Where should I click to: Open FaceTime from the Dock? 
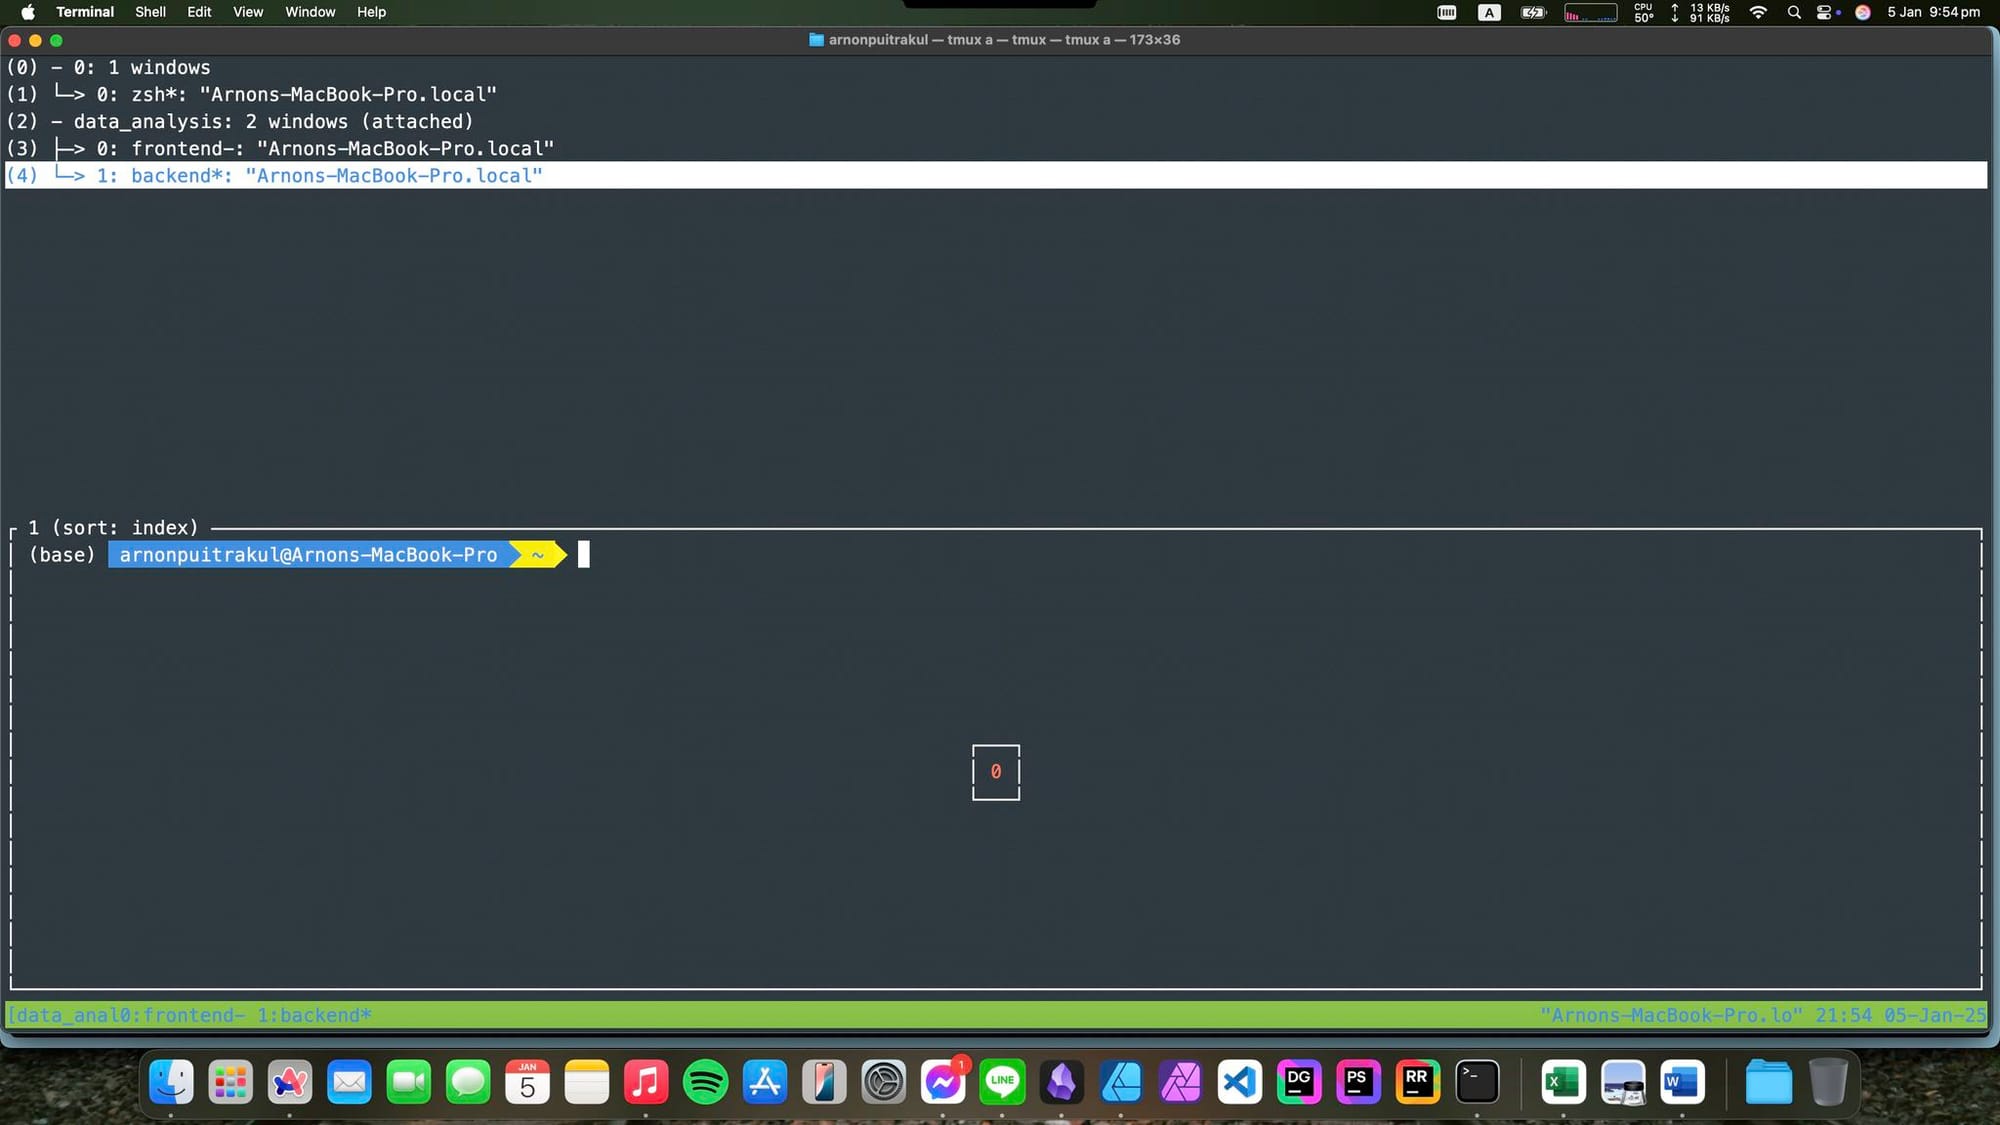[408, 1082]
